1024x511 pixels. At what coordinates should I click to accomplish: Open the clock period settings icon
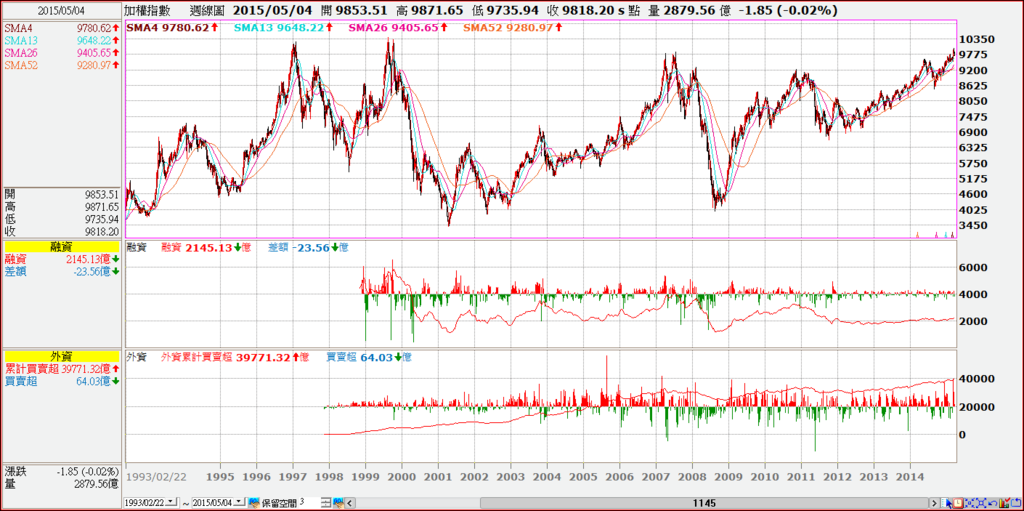958,503
